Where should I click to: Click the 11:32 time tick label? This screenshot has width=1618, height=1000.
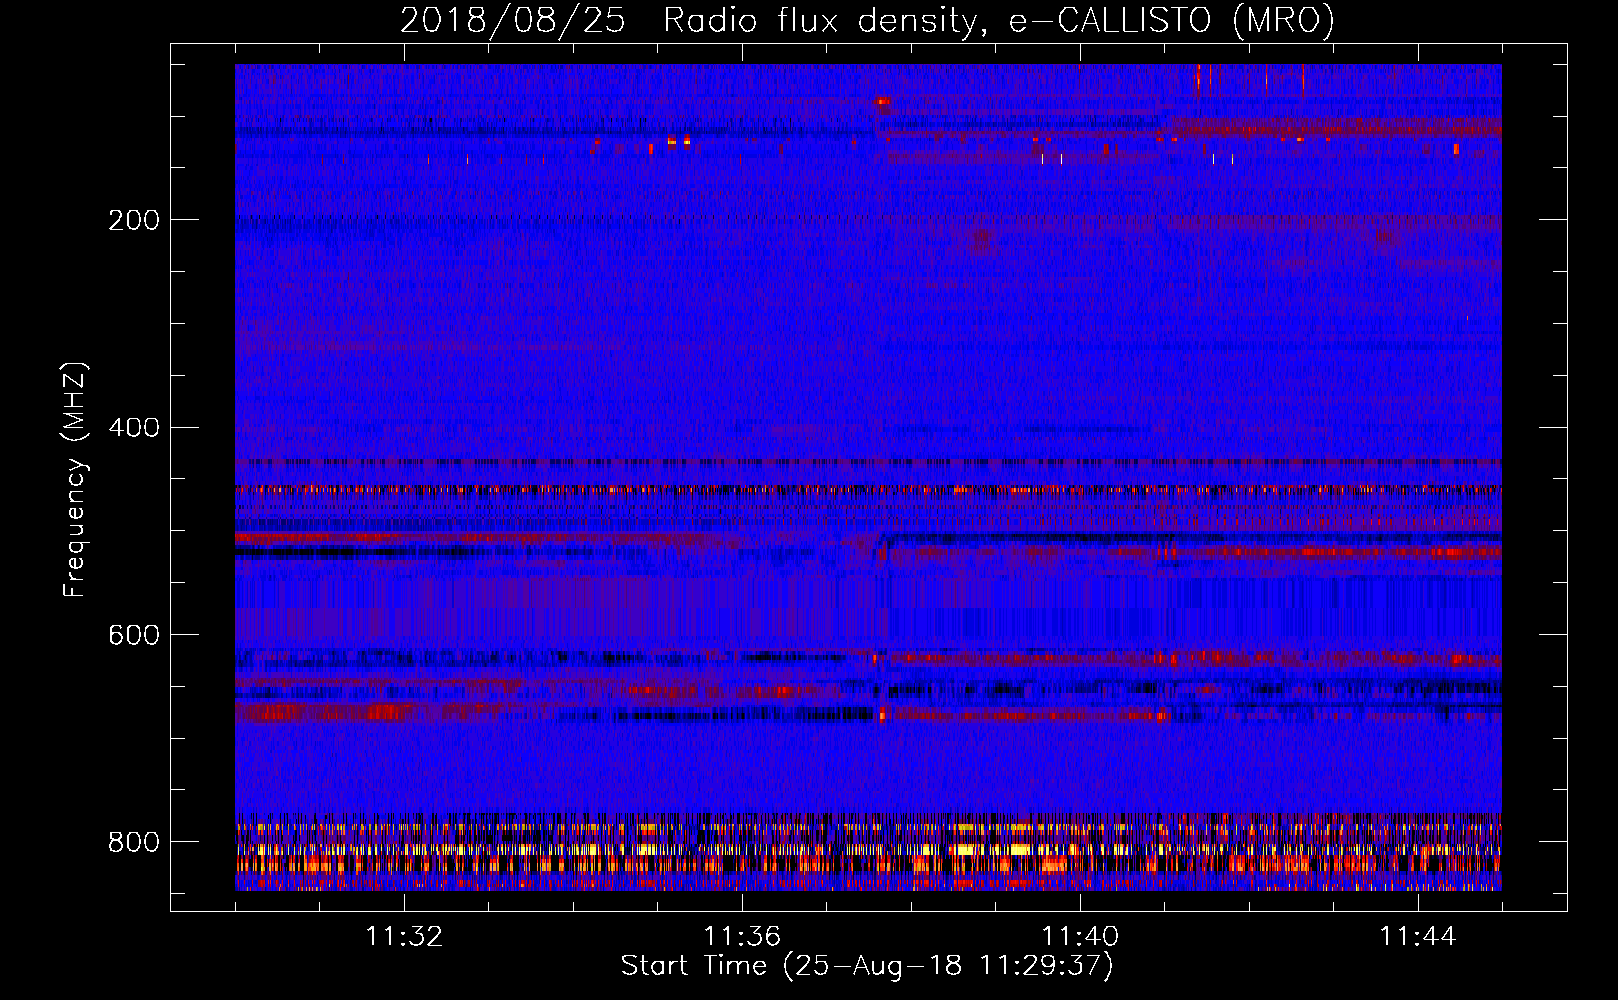404,937
